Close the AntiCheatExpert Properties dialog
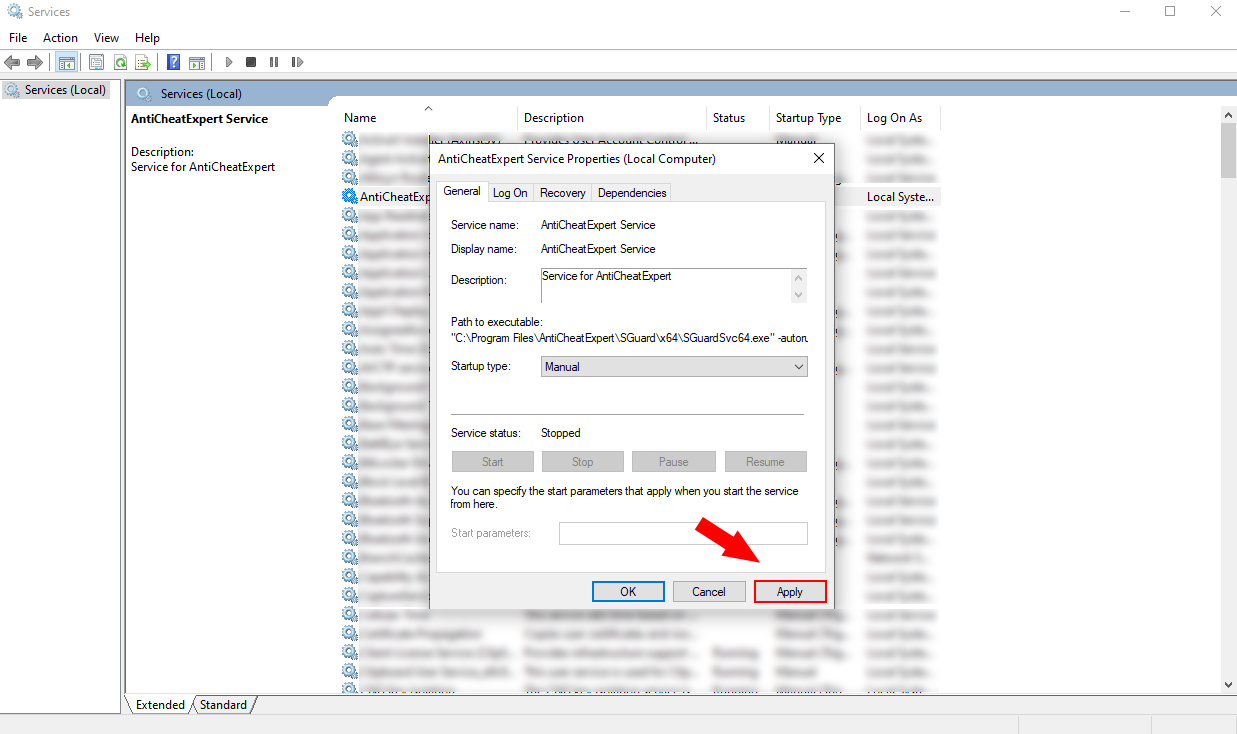The height and width of the screenshot is (734, 1237). tap(819, 158)
